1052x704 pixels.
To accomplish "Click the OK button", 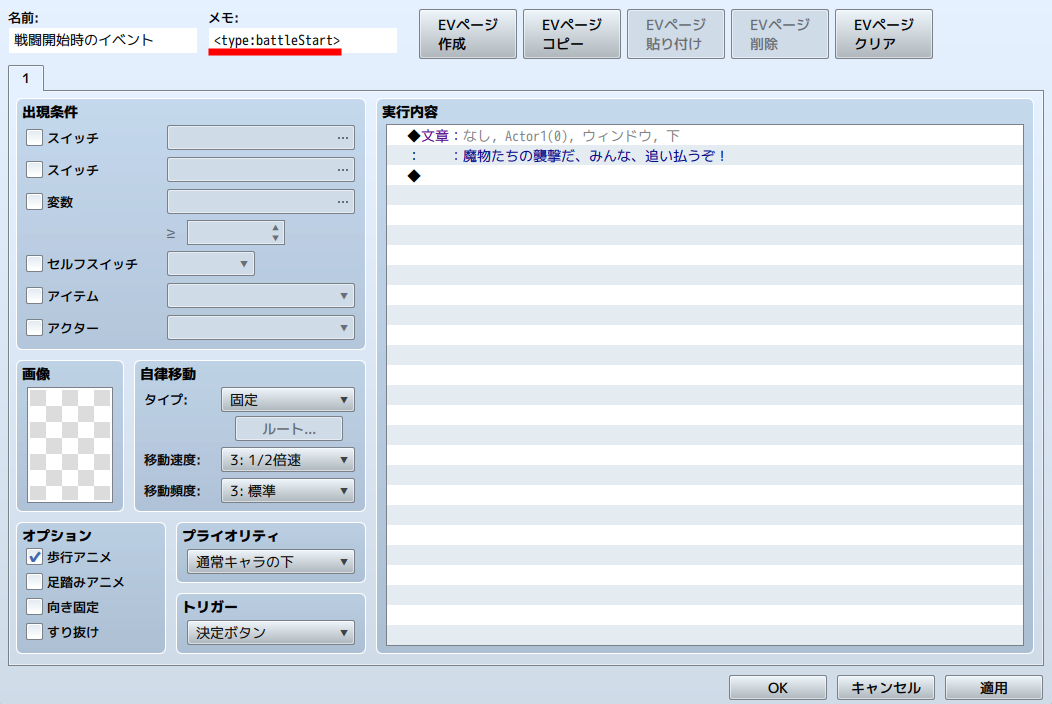I will [x=778, y=688].
